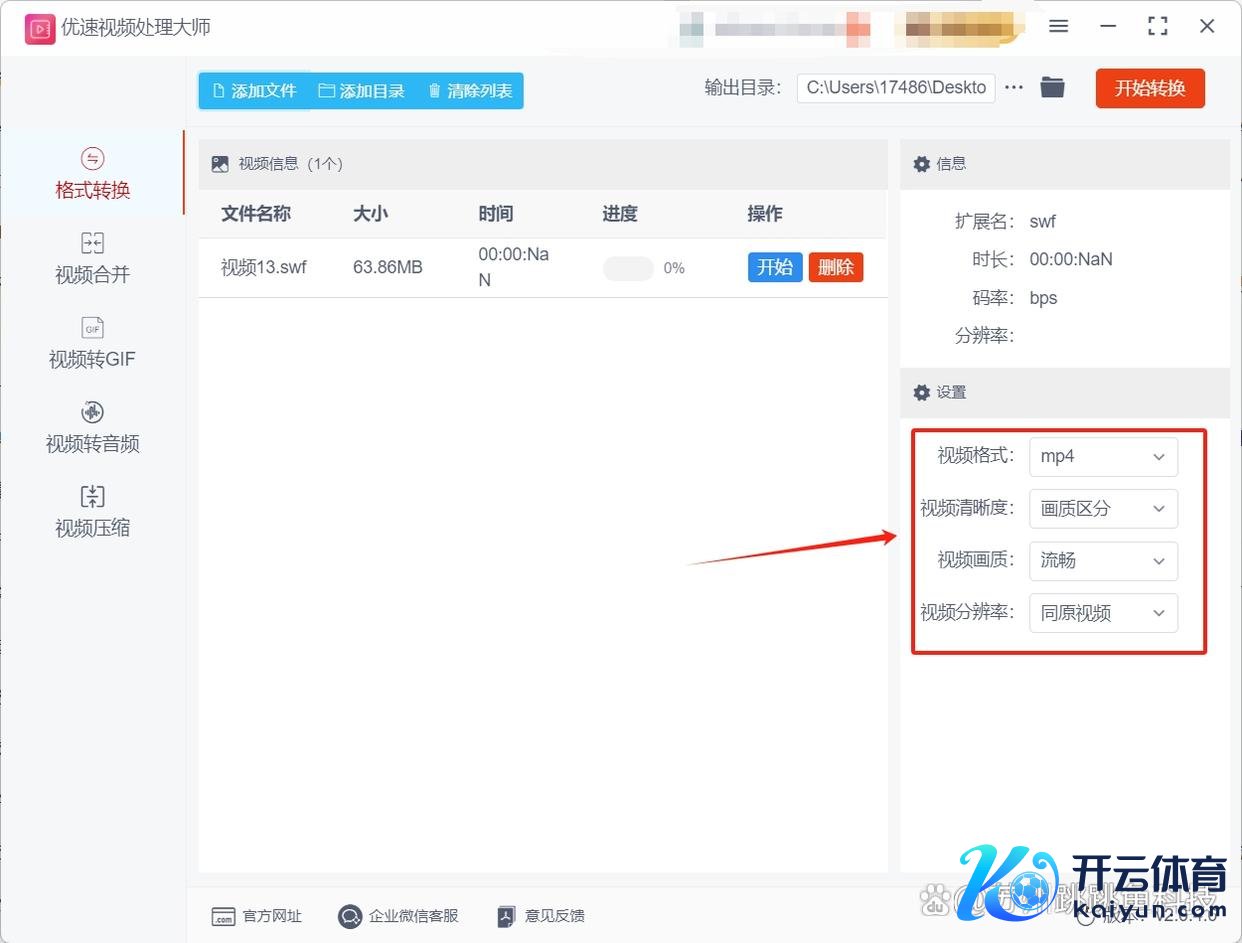Expand the 视频画质 流畅 dropdown
The image size is (1242, 943).
click(x=1103, y=561)
